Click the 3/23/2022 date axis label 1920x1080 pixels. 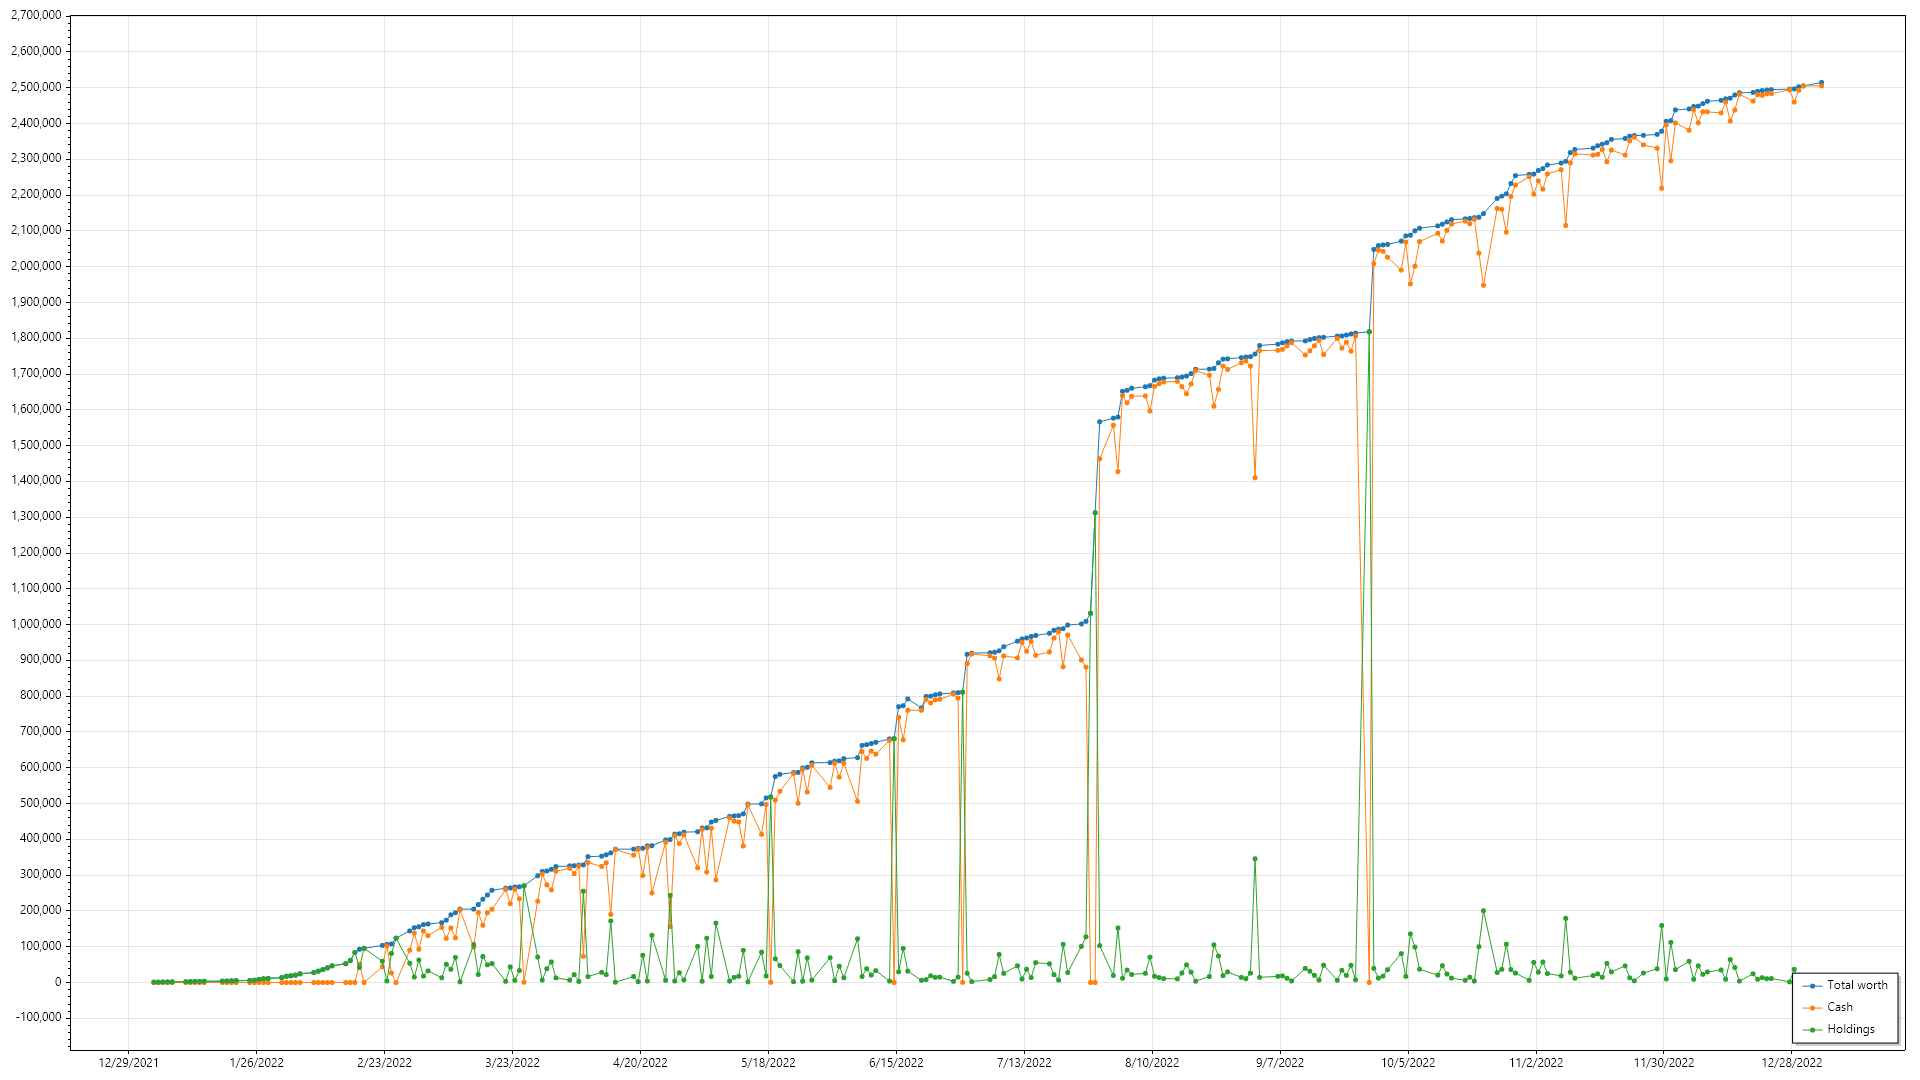[512, 1063]
